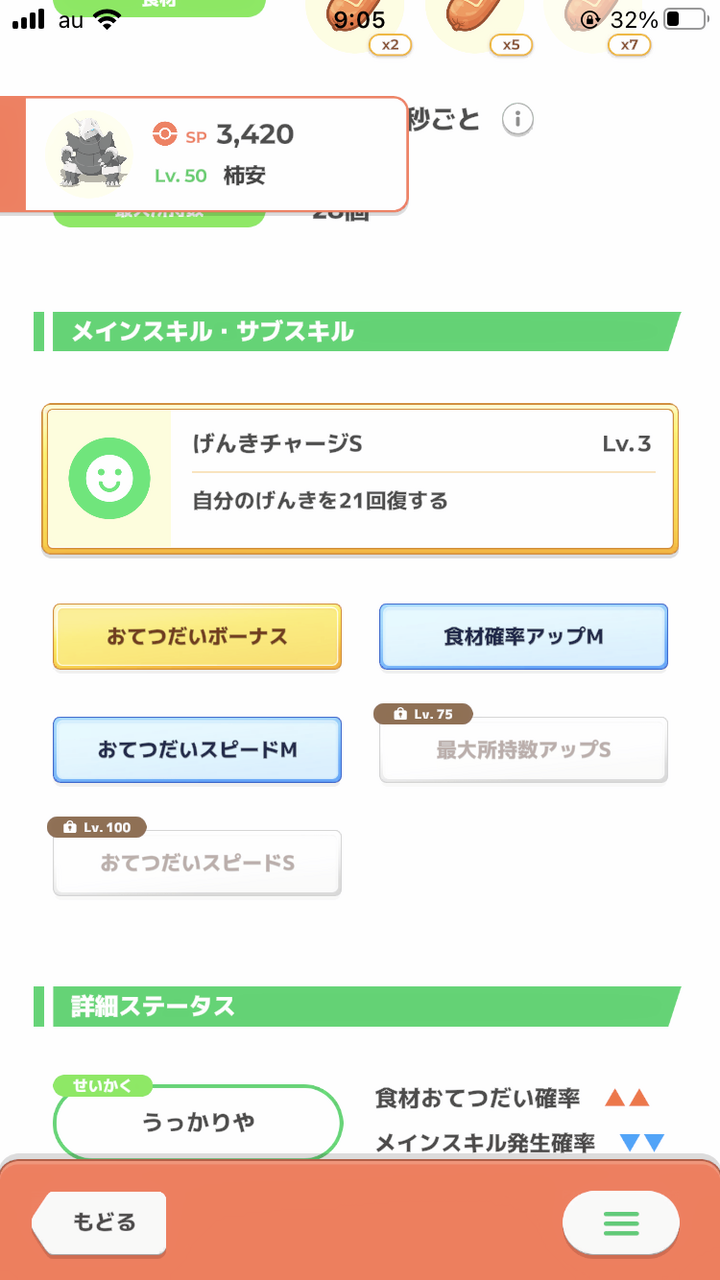Go back with もどる button

click(x=100, y=1222)
